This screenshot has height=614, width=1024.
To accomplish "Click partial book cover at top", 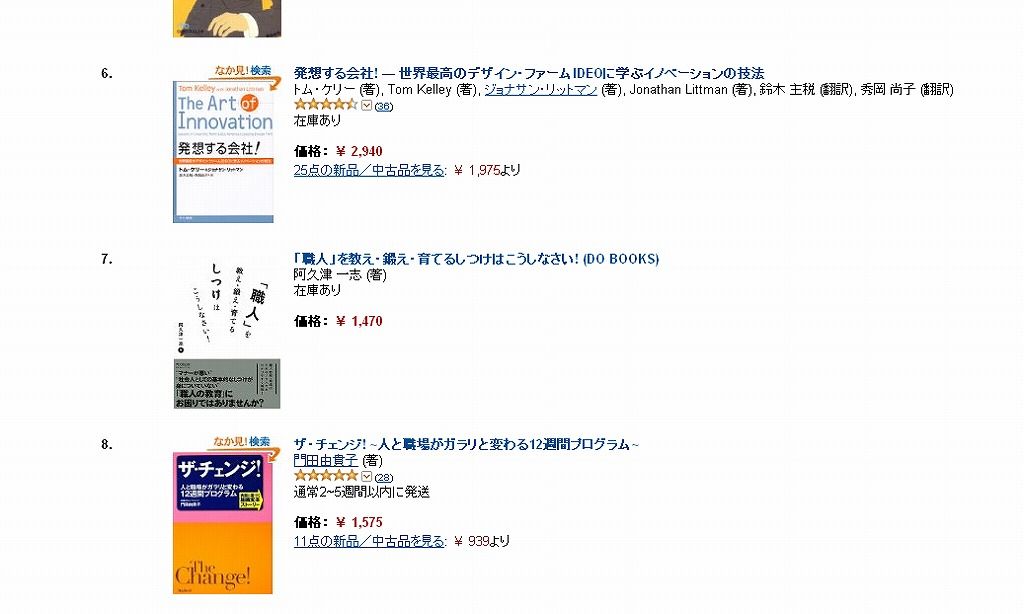I will [227, 18].
